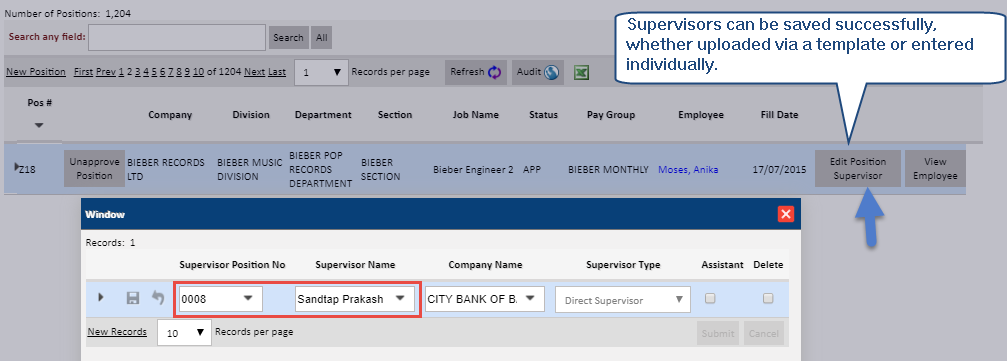The image size is (1007, 361).
Task: Open page 10 in pagination
Action: tap(198, 72)
